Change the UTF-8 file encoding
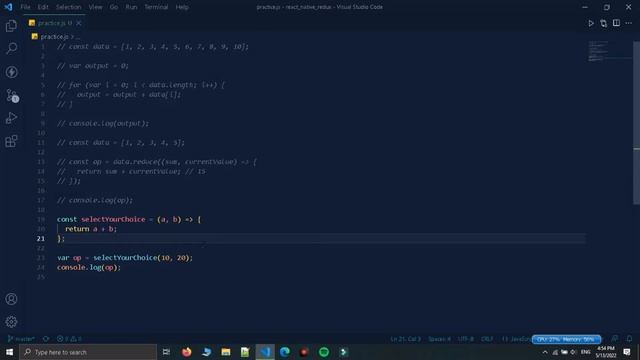The image size is (640, 360). 466,339
